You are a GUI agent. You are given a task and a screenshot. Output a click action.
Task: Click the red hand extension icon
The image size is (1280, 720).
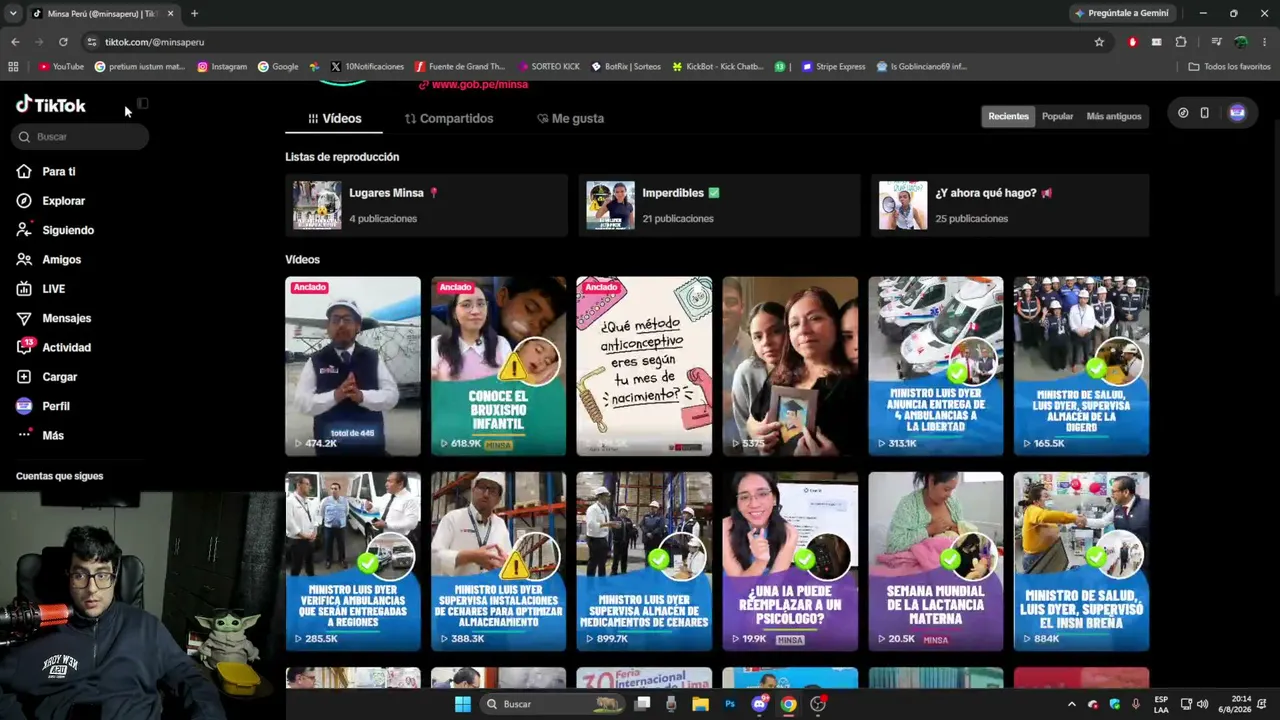pyautogui.click(x=1133, y=42)
